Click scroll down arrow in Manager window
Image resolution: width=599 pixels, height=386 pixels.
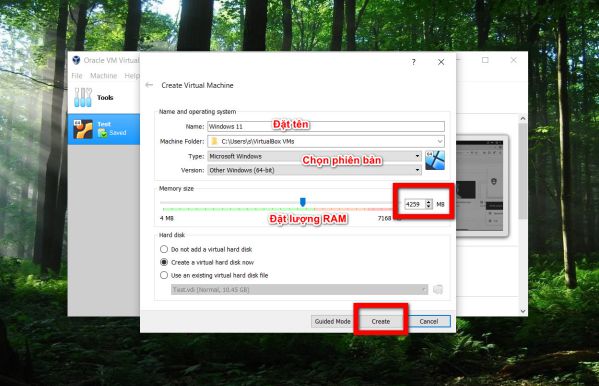pyautogui.click(x=523, y=311)
